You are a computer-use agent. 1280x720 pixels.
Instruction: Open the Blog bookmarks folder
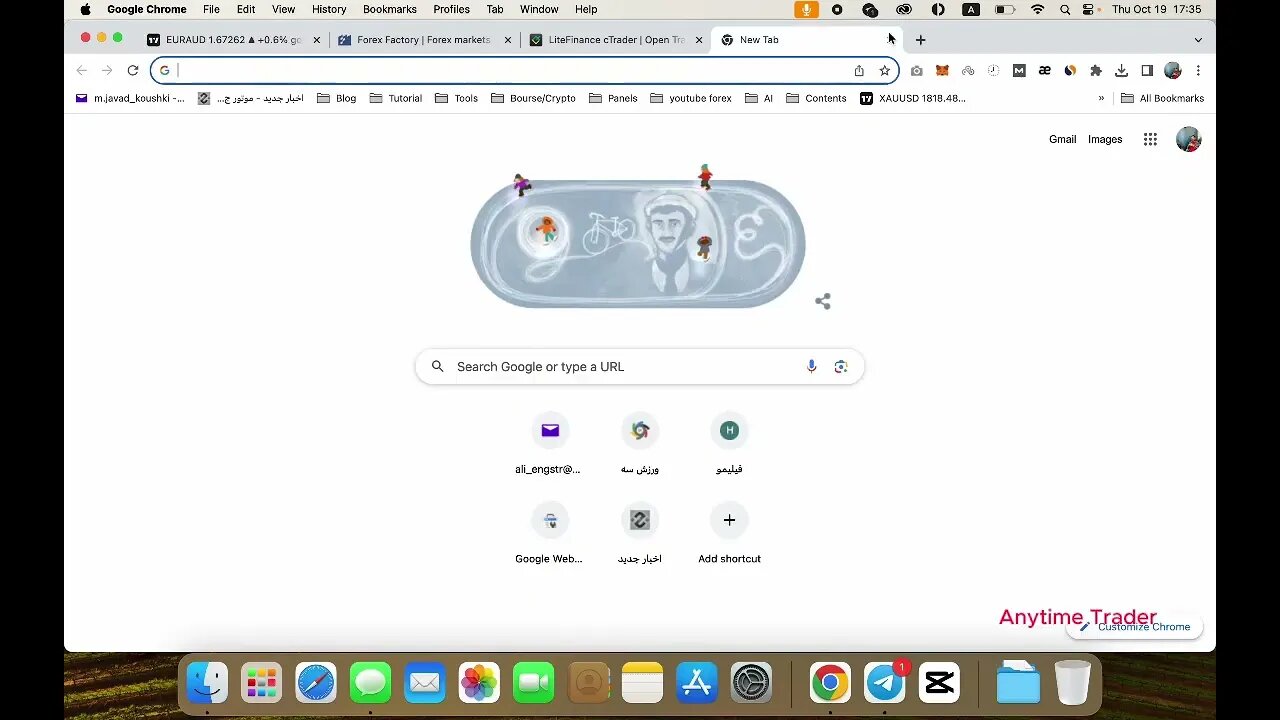(336, 99)
